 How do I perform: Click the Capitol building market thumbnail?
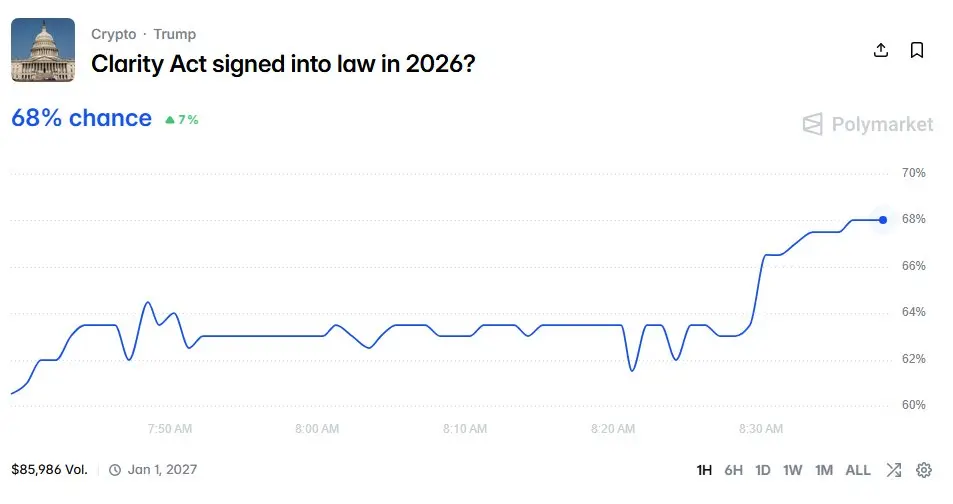pos(43,50)
